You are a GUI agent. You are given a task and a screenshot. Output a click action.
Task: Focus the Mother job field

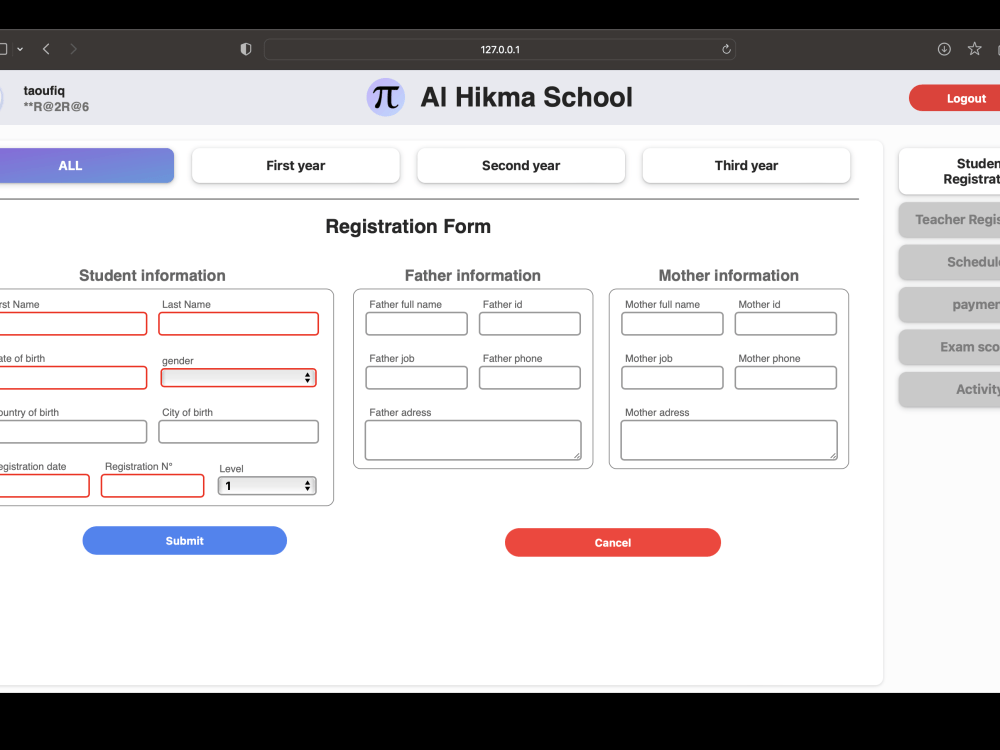[x=672, y=378]
